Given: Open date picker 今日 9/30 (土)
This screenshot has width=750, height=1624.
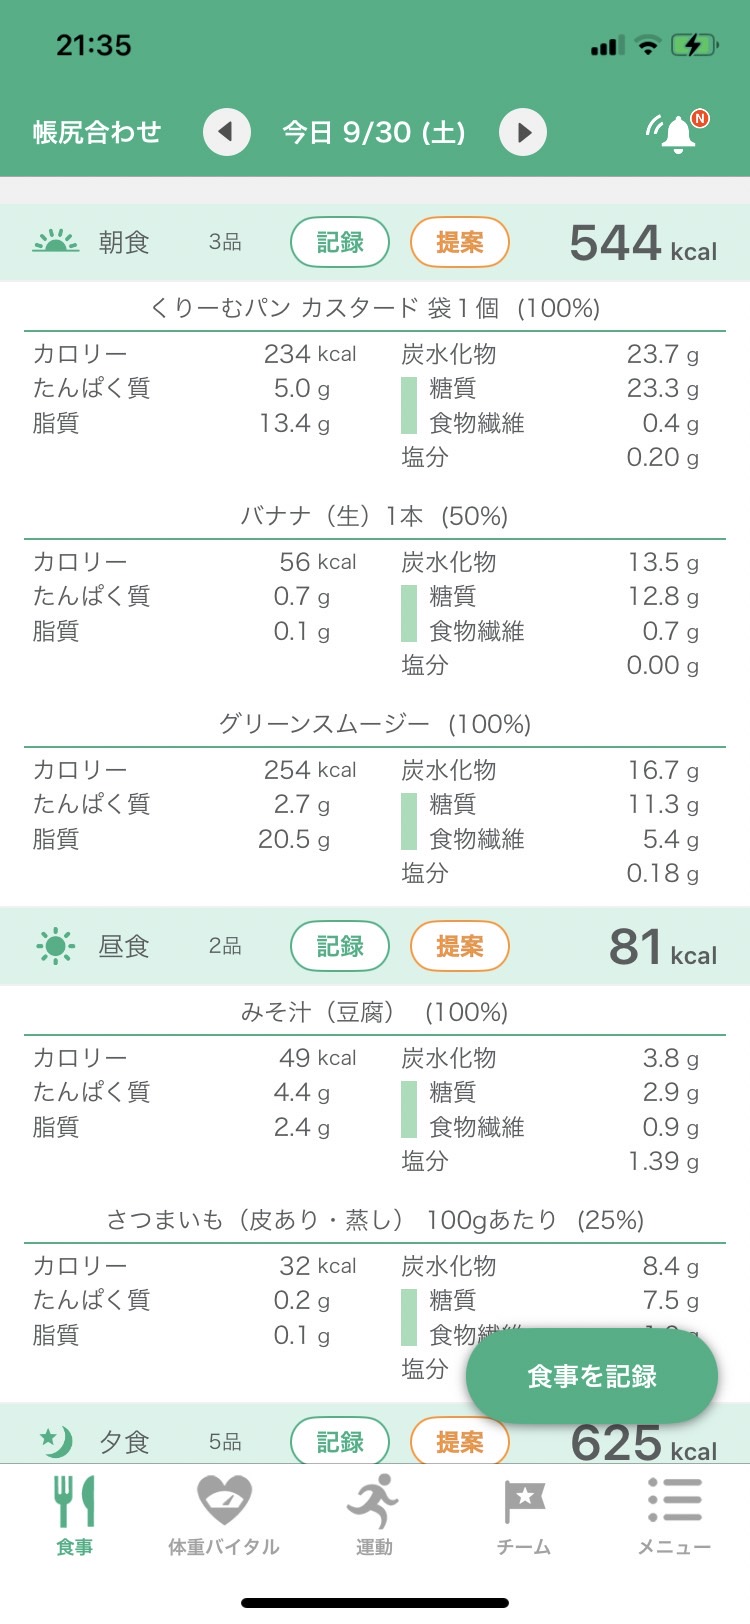Looking at the screenshot, I should pos(374,132).
